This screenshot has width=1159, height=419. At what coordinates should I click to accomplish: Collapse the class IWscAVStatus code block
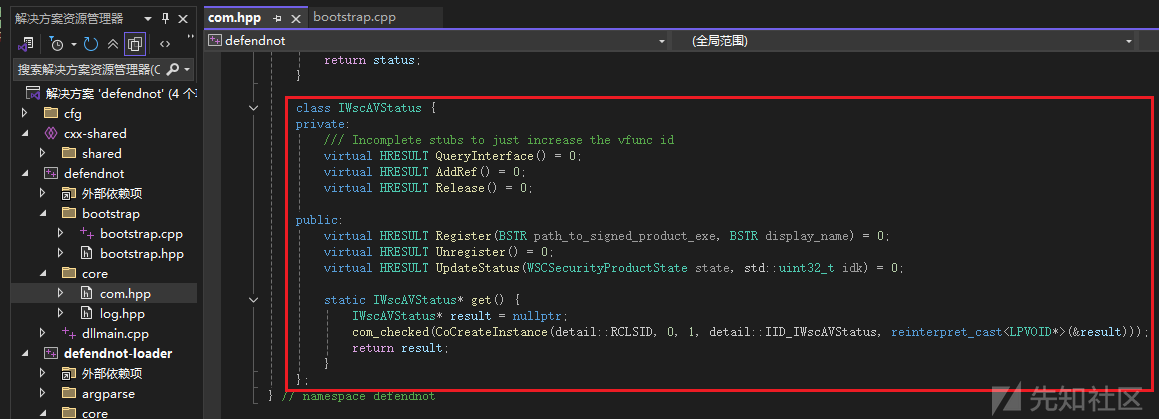coord(254,108)
